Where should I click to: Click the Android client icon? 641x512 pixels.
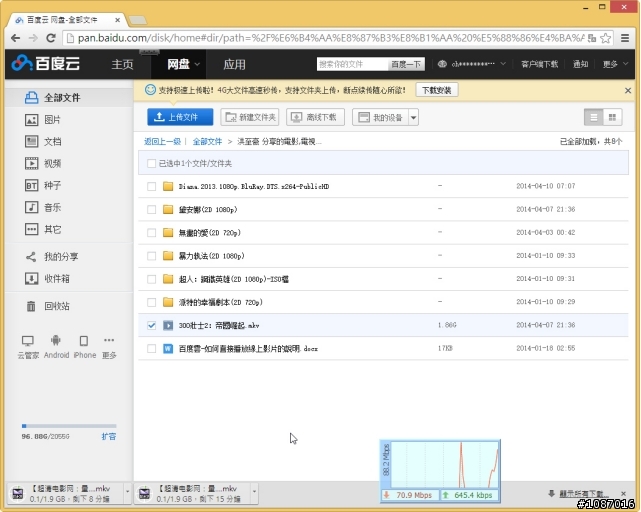pyautogui.click(x=56, y=340)
